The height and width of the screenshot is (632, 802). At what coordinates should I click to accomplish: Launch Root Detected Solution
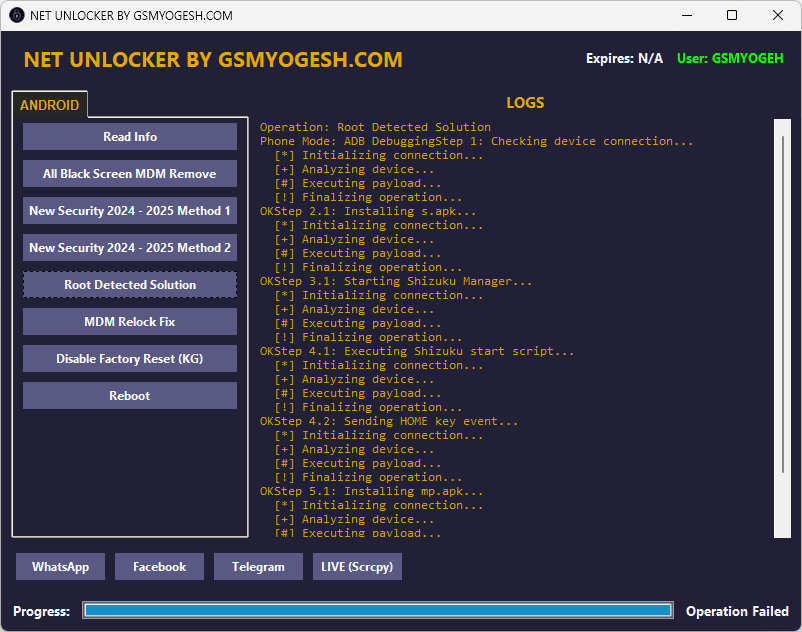click(x=130, y=285)
